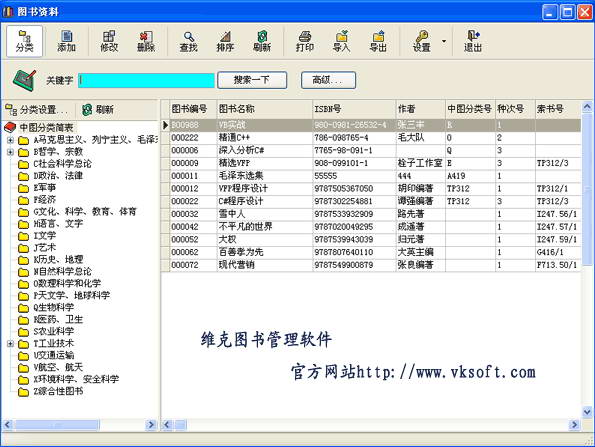595x447 pixels.
Task: Select the H语言、文字 category
Action: coord(58,224)
